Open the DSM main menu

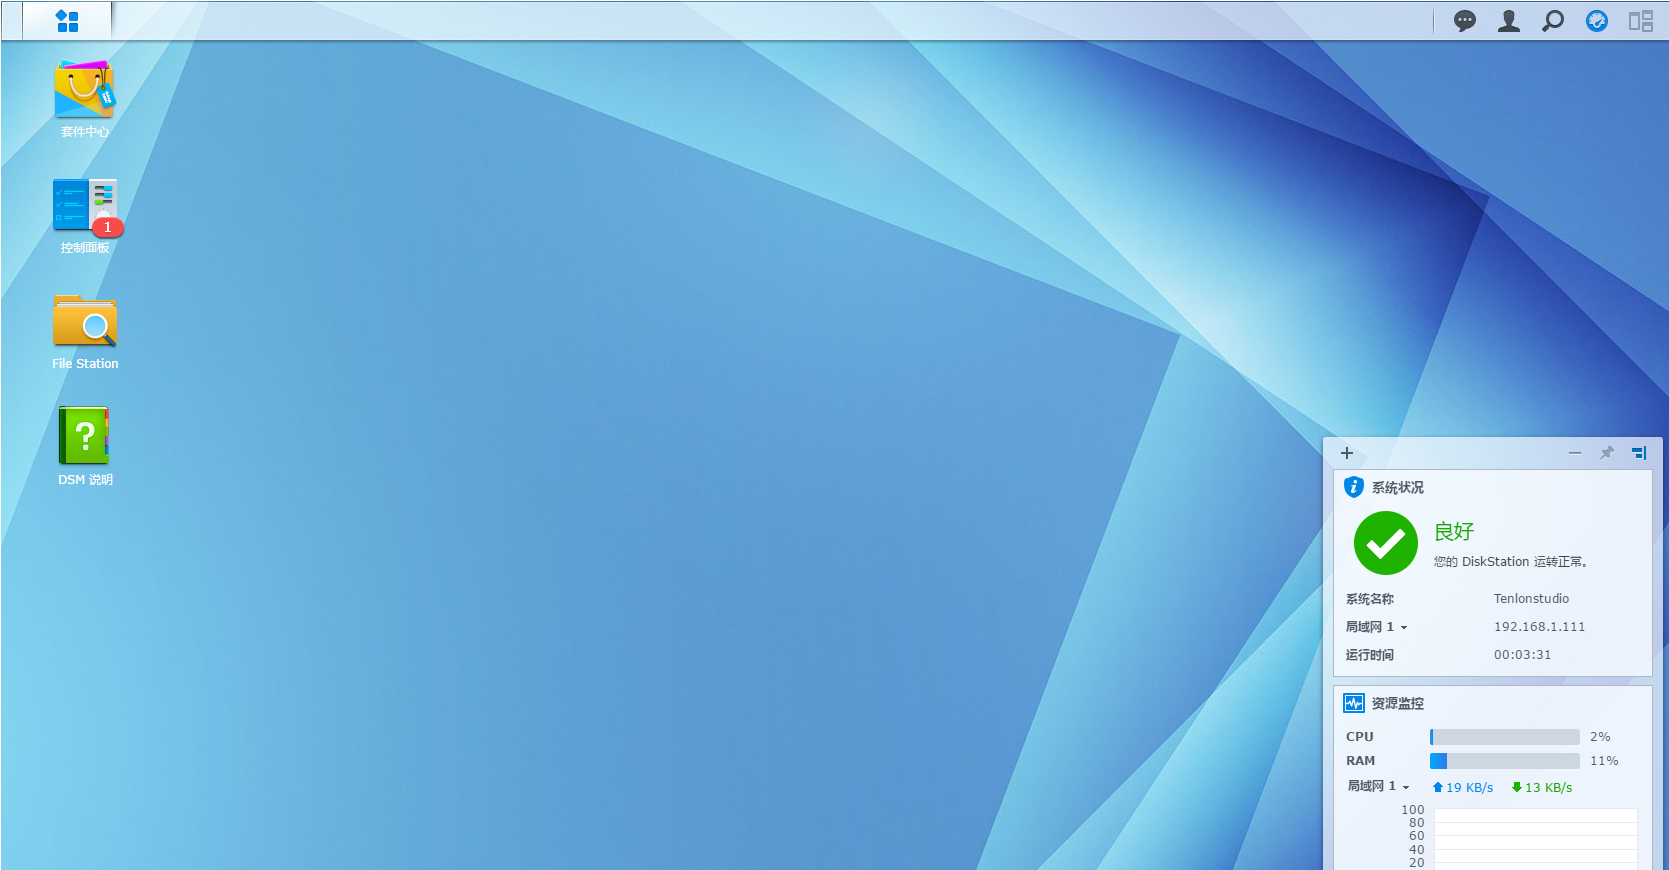[67, 21]
